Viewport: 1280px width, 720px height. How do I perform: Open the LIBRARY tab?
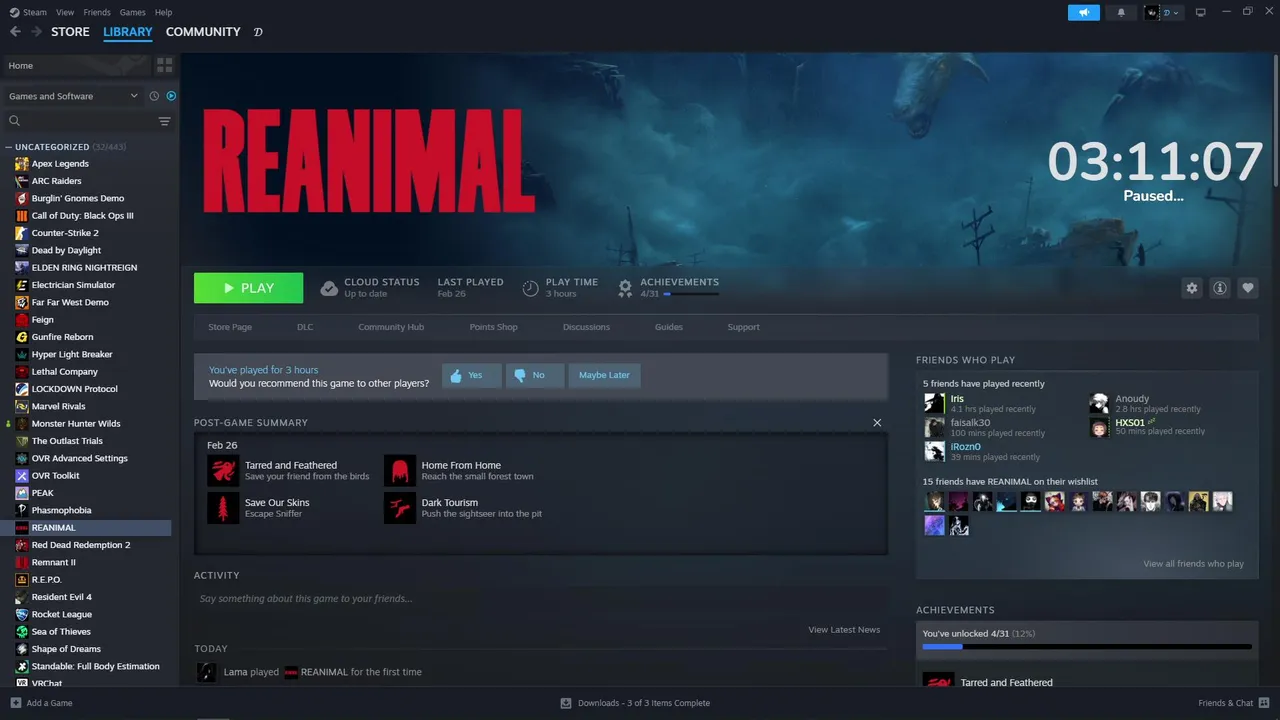[x=128, y=32]
